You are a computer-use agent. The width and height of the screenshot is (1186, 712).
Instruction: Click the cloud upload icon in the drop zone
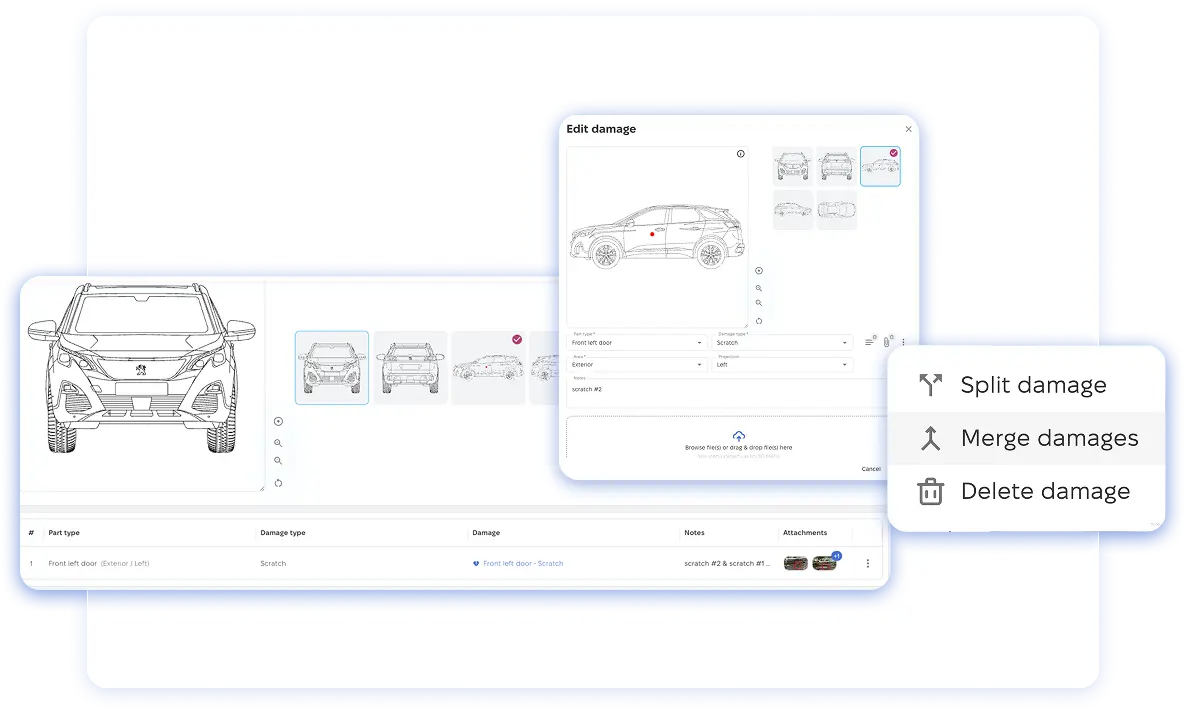738,436
